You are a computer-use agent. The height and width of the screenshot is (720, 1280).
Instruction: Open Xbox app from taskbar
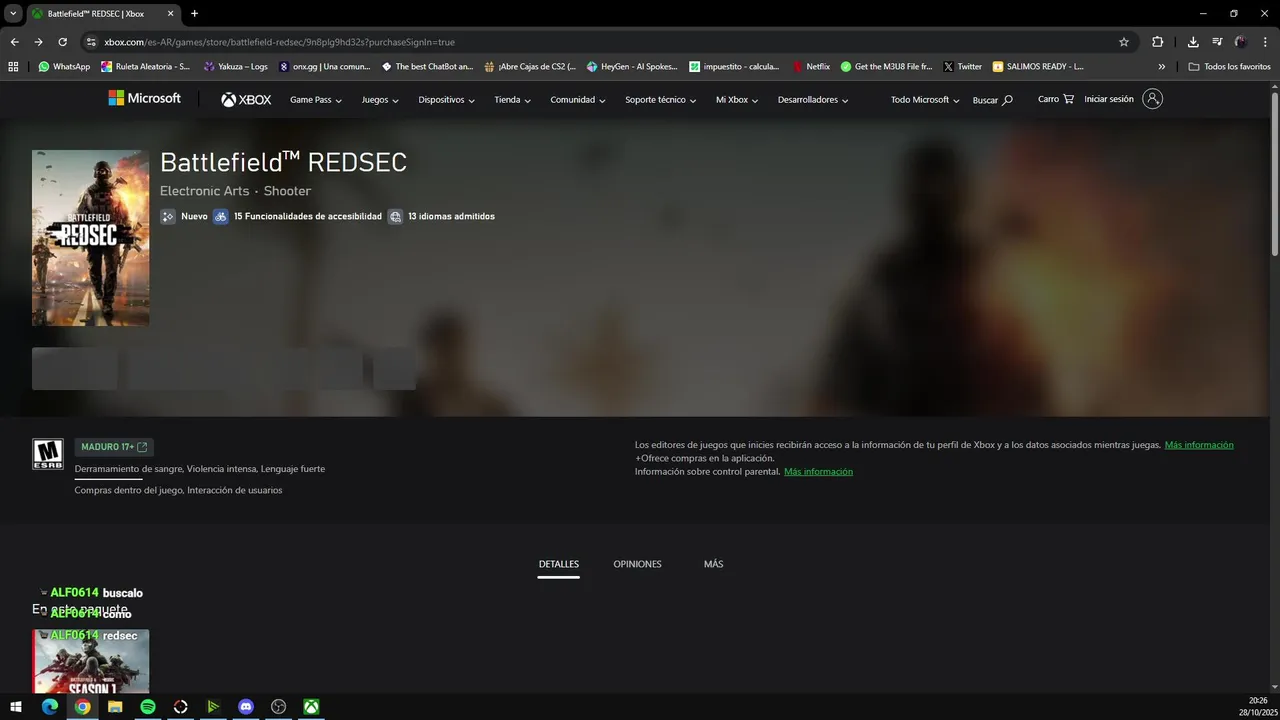[x=312, y=707]
